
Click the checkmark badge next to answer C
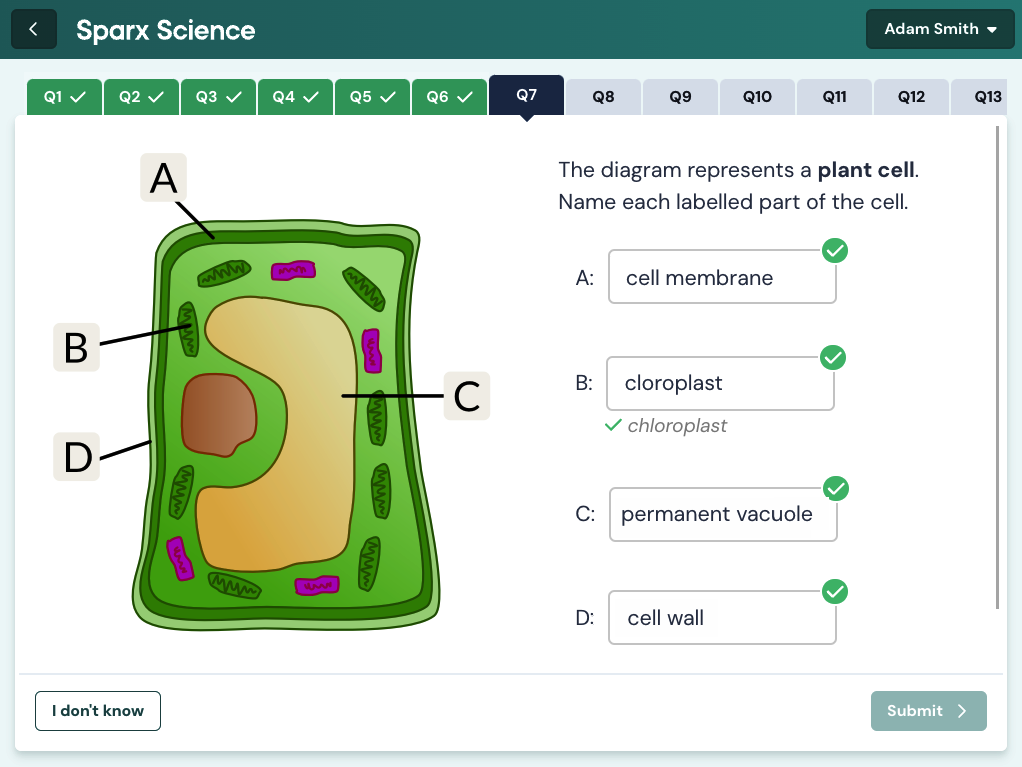click(x=836, y=488)
